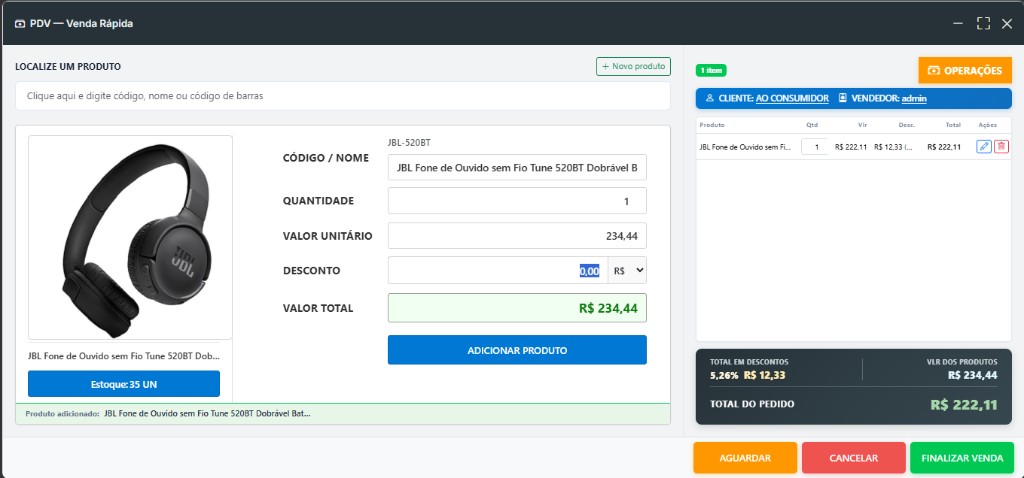Close the PDV Venda Rápida window

click(x=1007, y=24)
